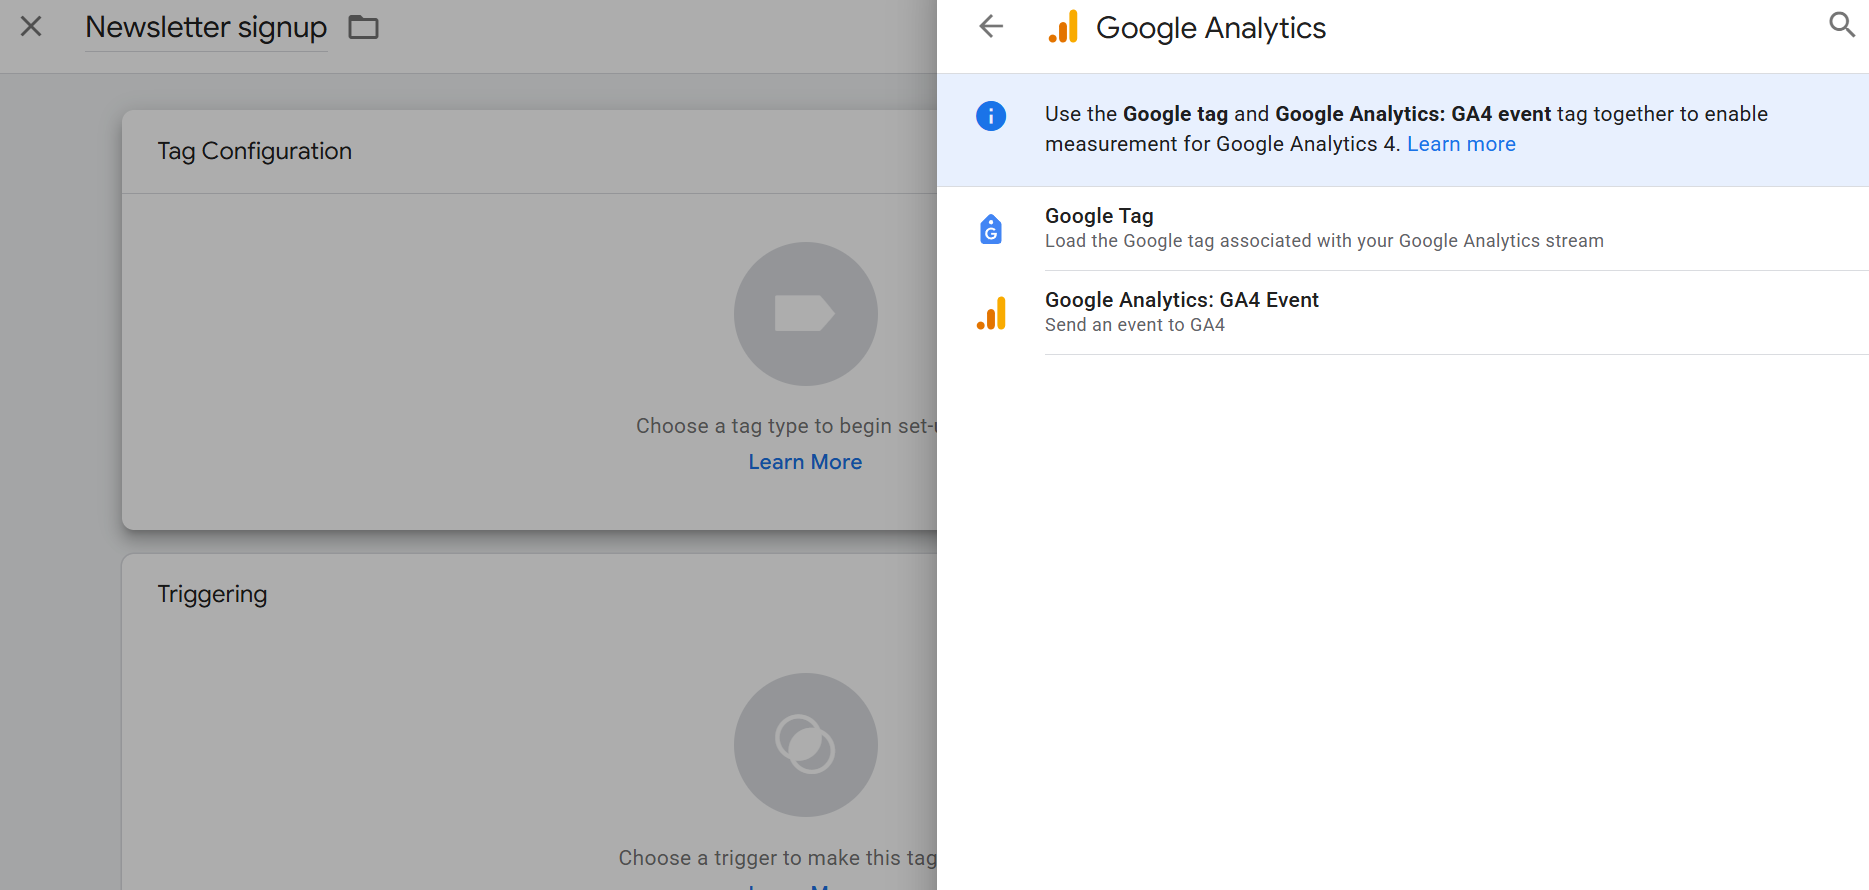Click the blue info icon in banner
Viewport: 1869px width, 890px height.
(991, 116)
